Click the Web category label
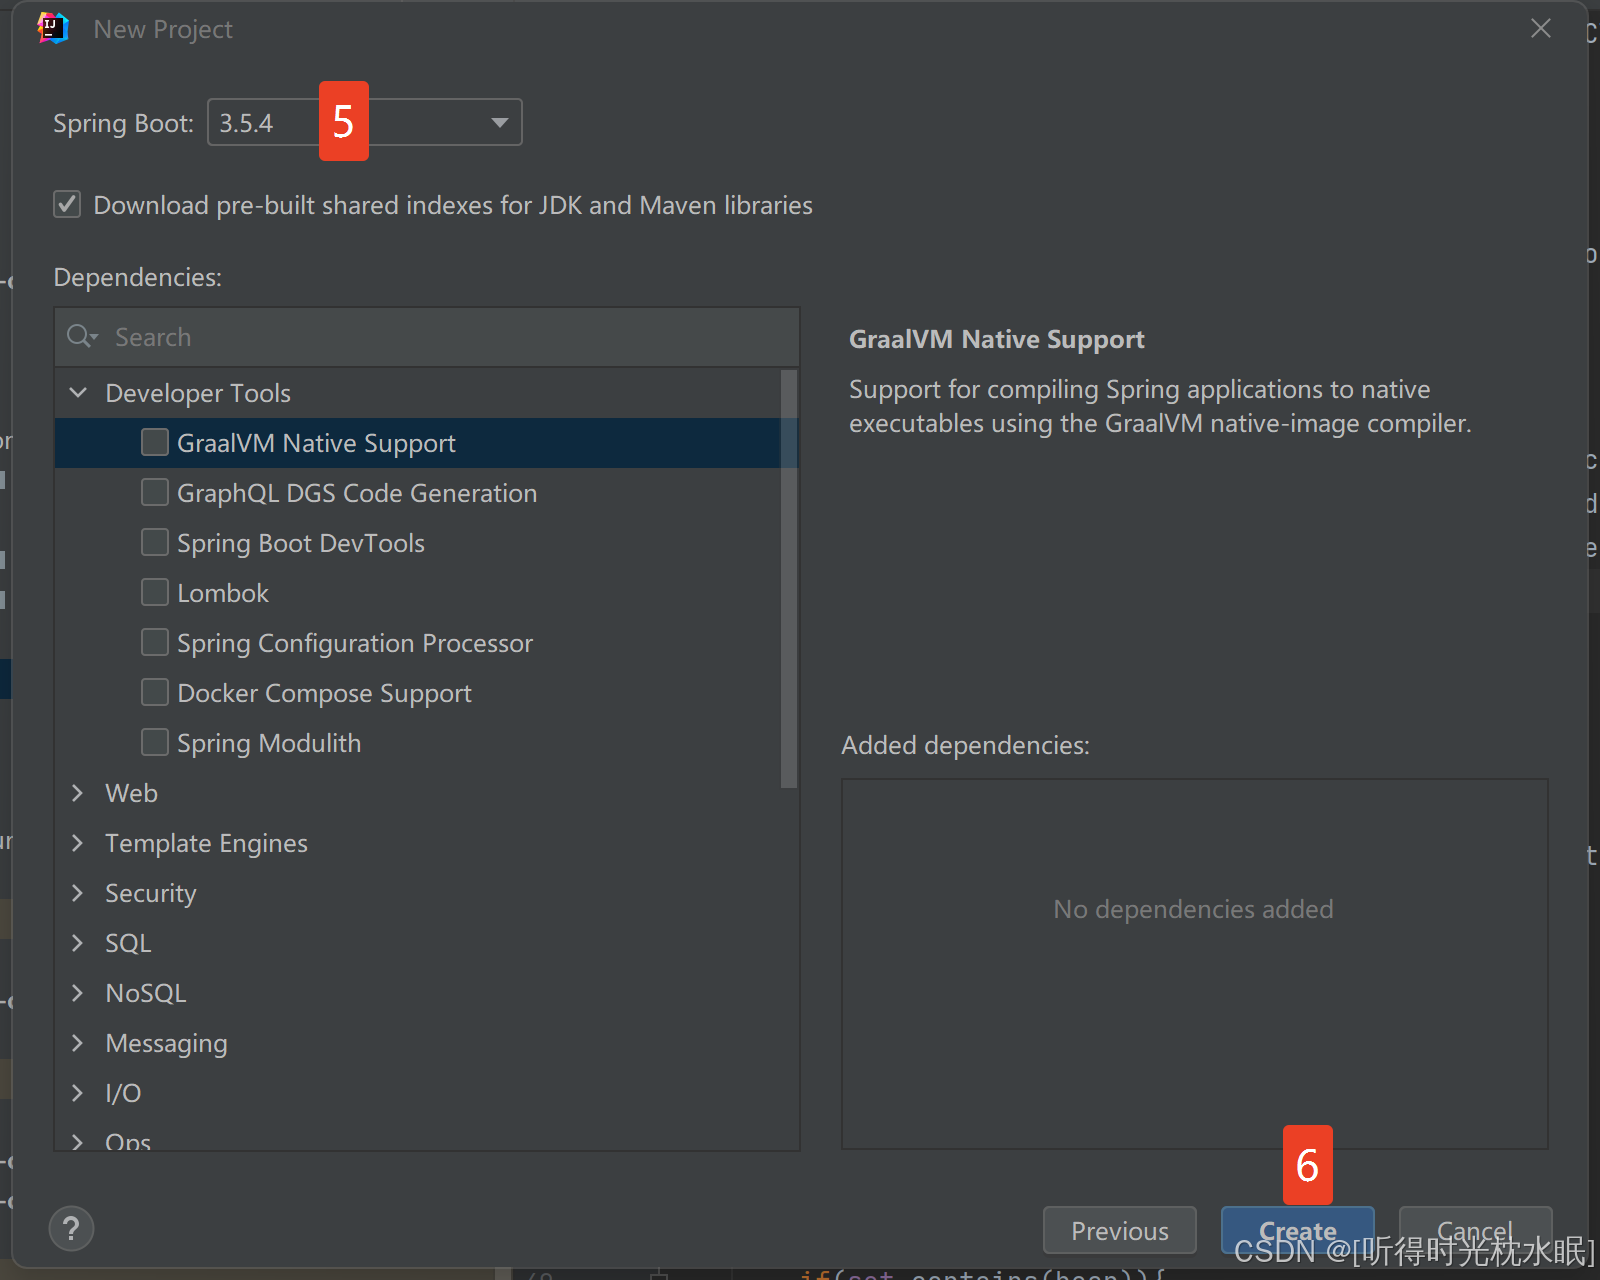1600x1280 pixels. coord(132,793)
